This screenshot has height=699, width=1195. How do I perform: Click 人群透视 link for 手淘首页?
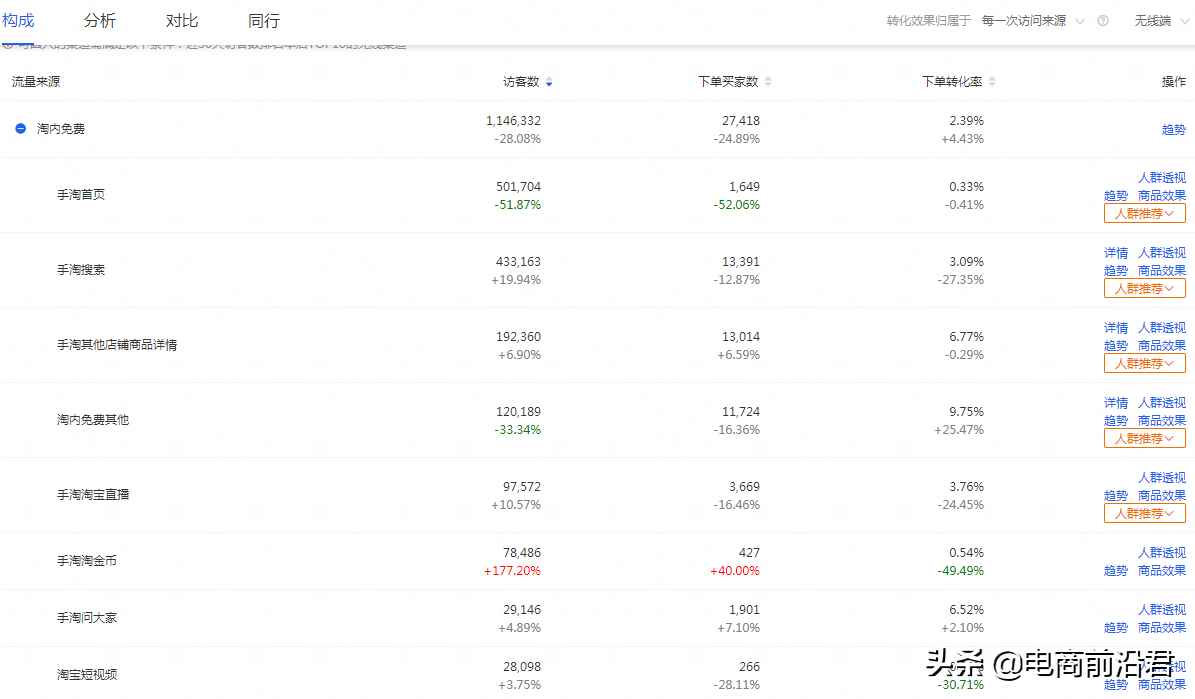tap(1161, 178)
